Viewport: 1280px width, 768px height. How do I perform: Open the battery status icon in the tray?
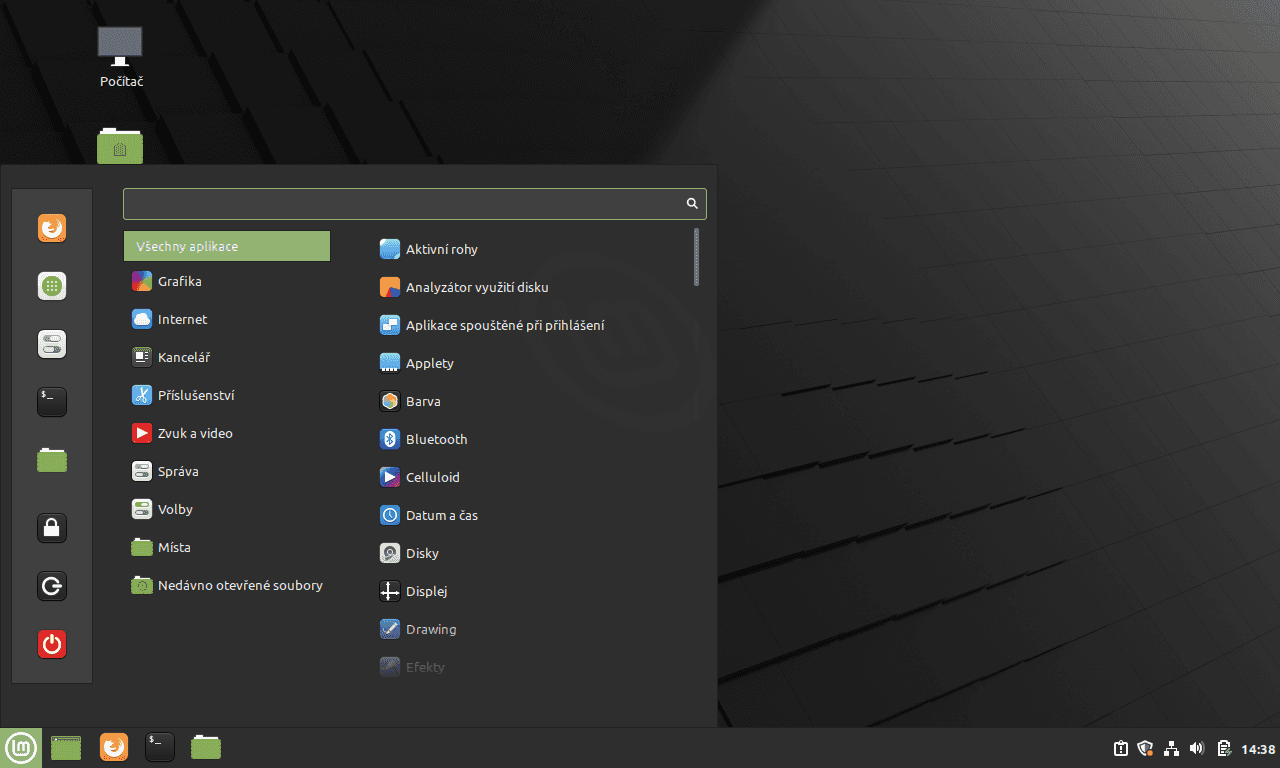pyautogui.click(x=1223, y=747)
